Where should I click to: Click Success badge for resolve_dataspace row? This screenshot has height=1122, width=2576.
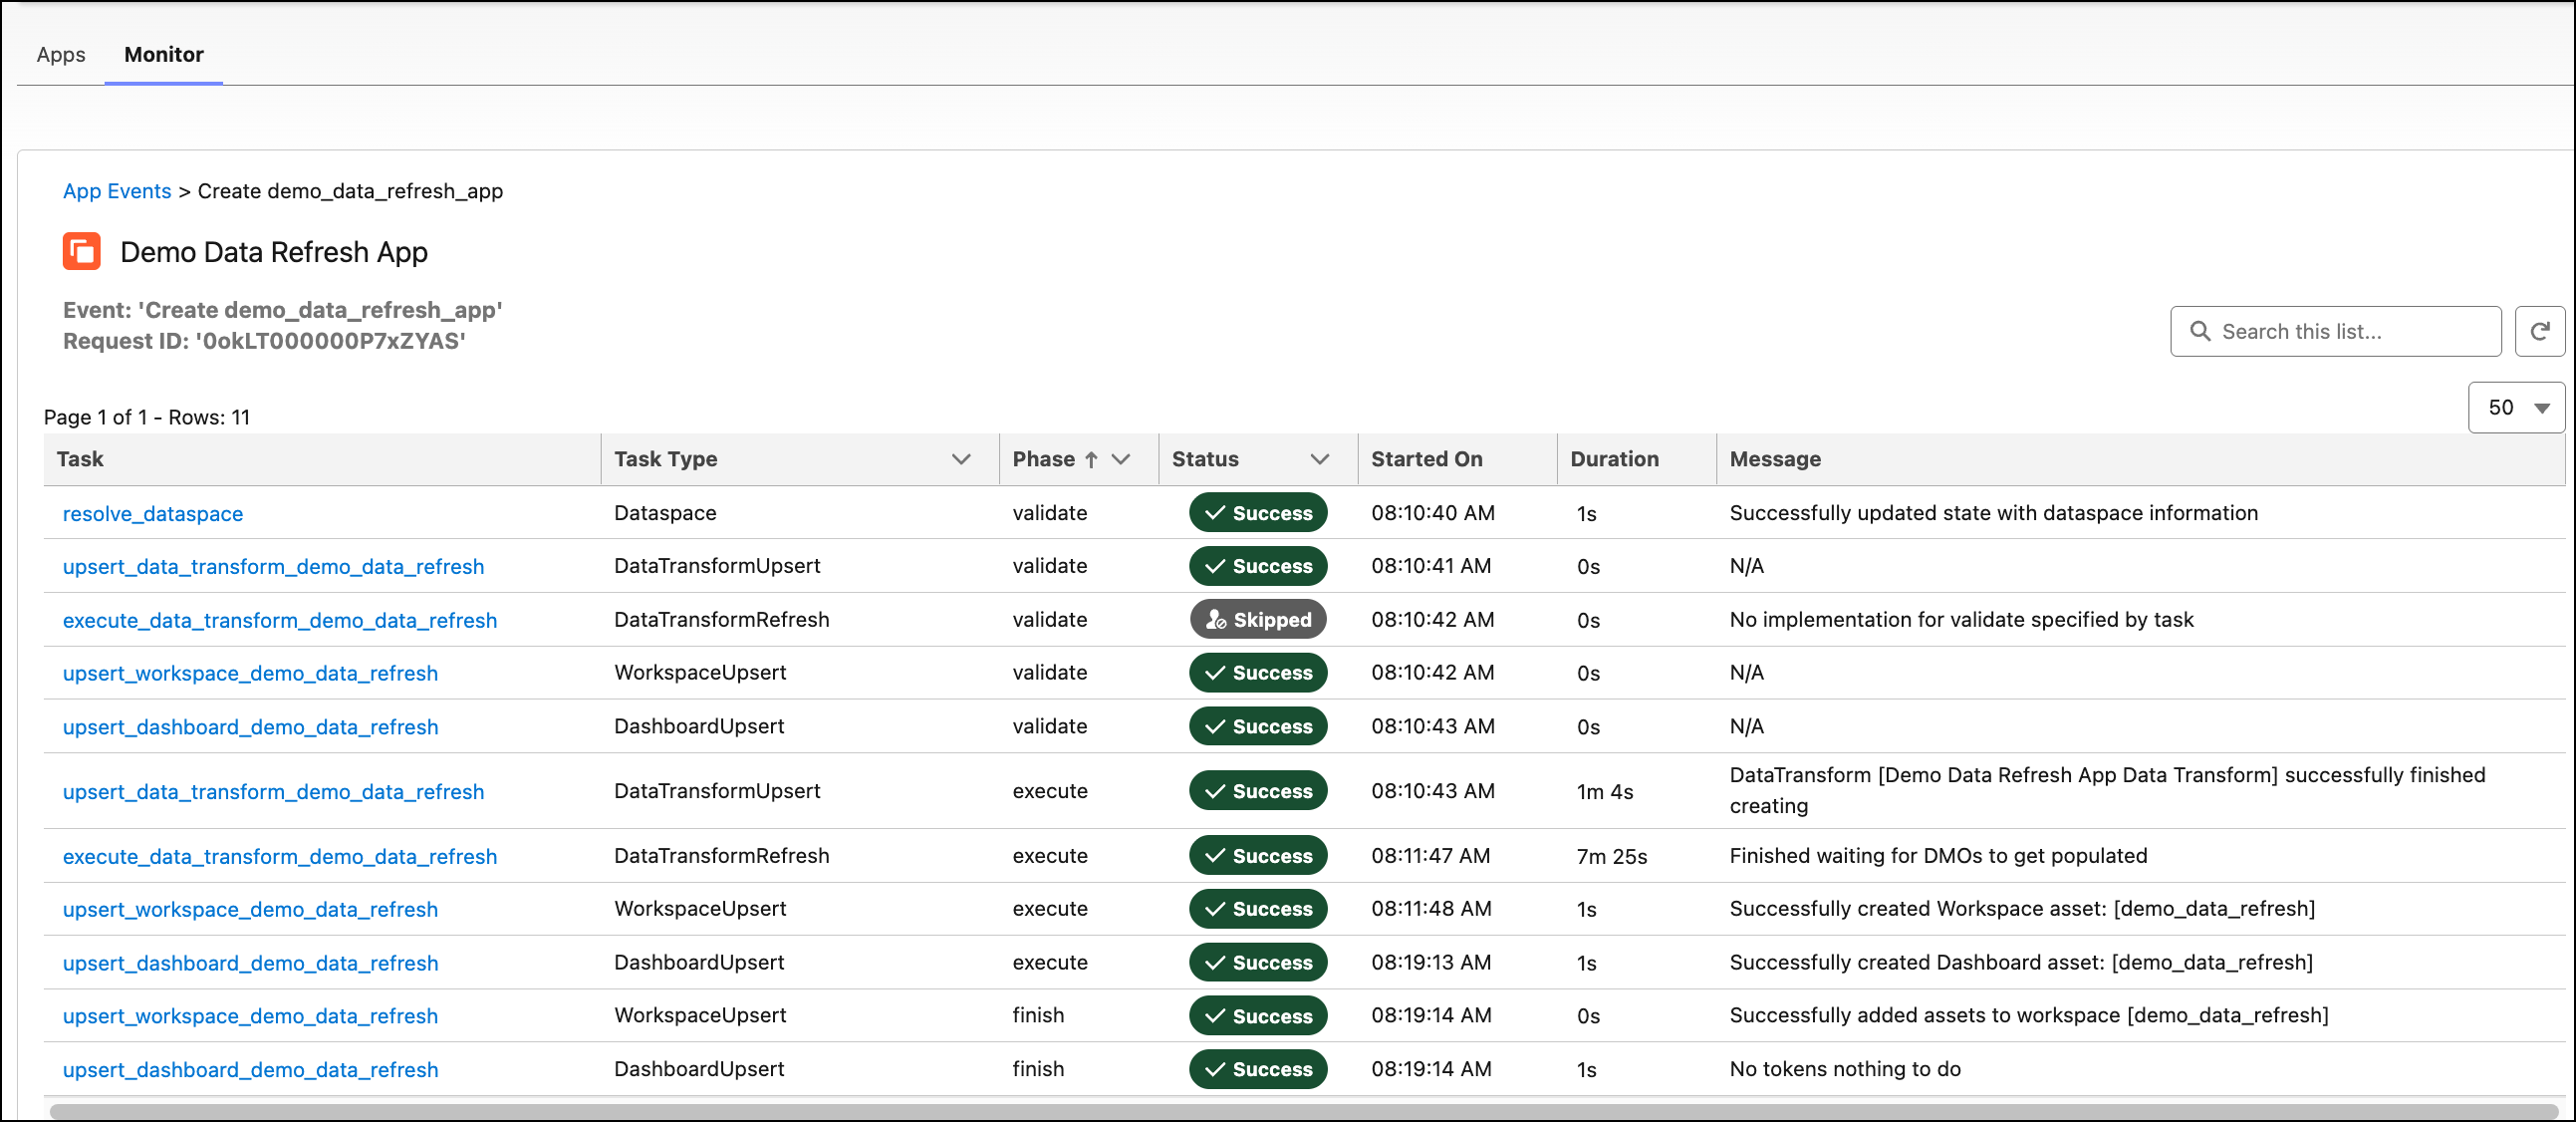click(x=1258, y=513)
